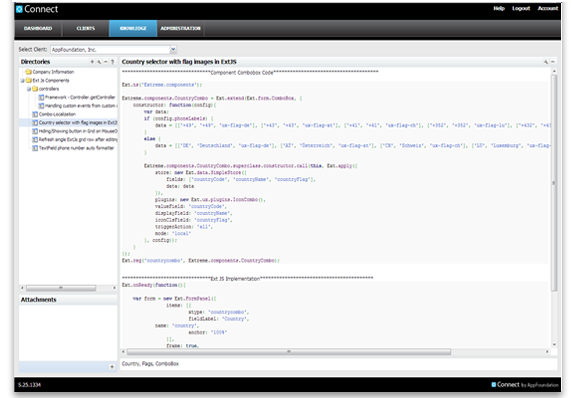
Task: Click the Help link
Action: pos(499,8)
